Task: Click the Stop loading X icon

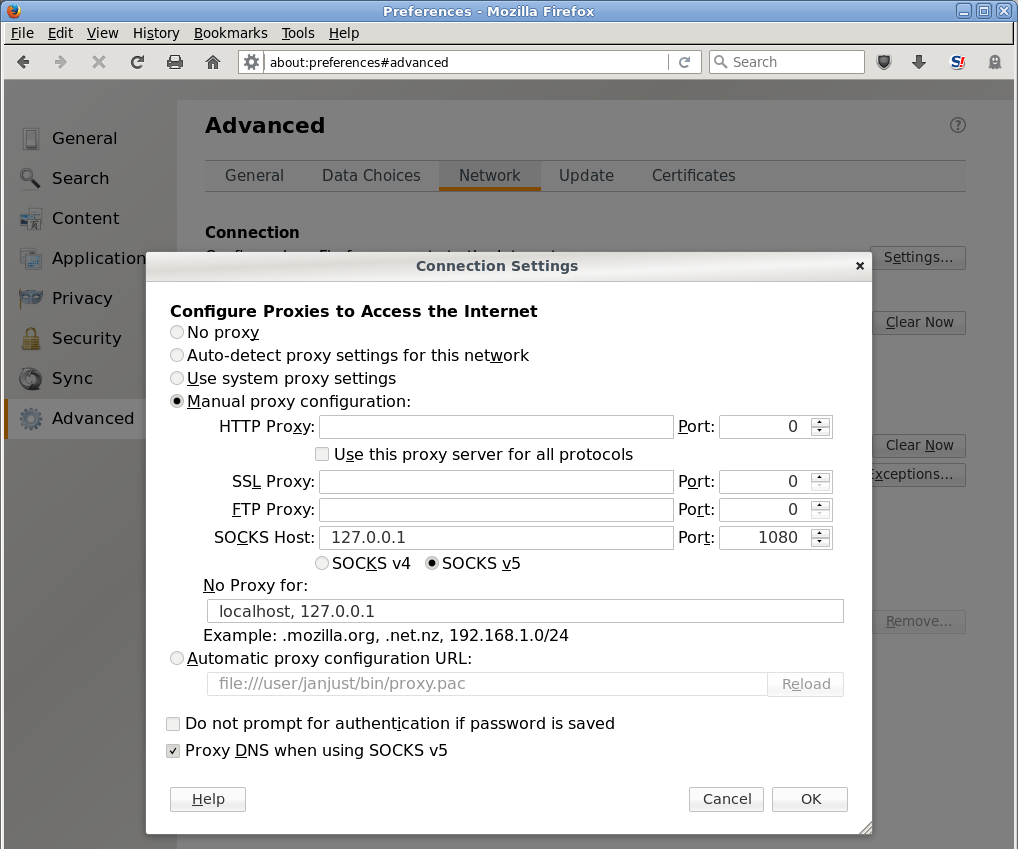Action: click(x=99, y=62)
